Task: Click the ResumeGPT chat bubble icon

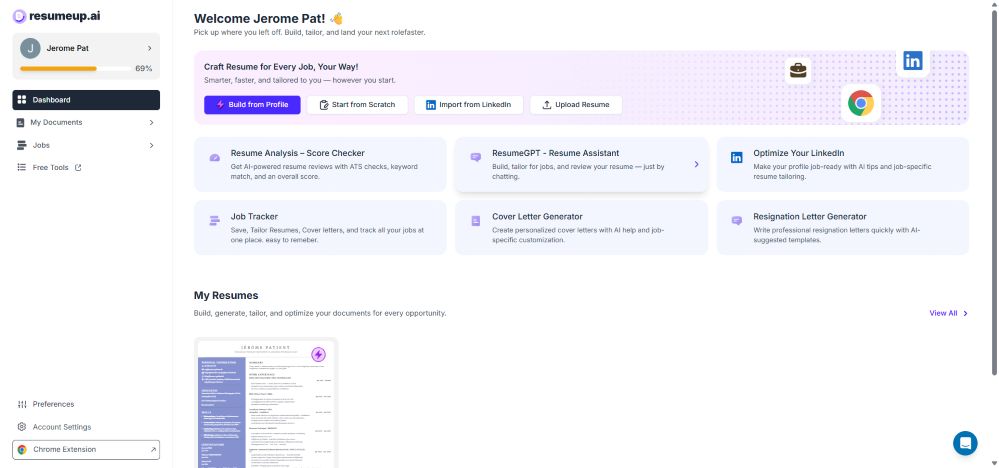Action: click(x=476, y=157)
